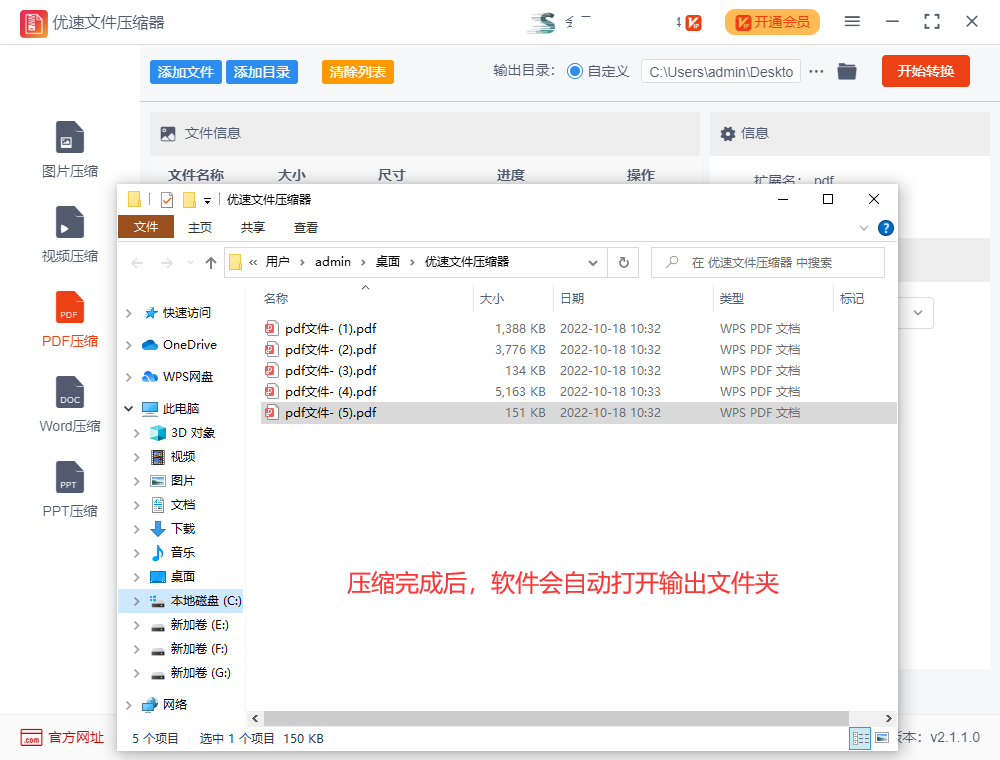1000x760 pixels.
Task: Select 新加卷 (E:) in navigation tree
Action: click(x=199, y=625)
